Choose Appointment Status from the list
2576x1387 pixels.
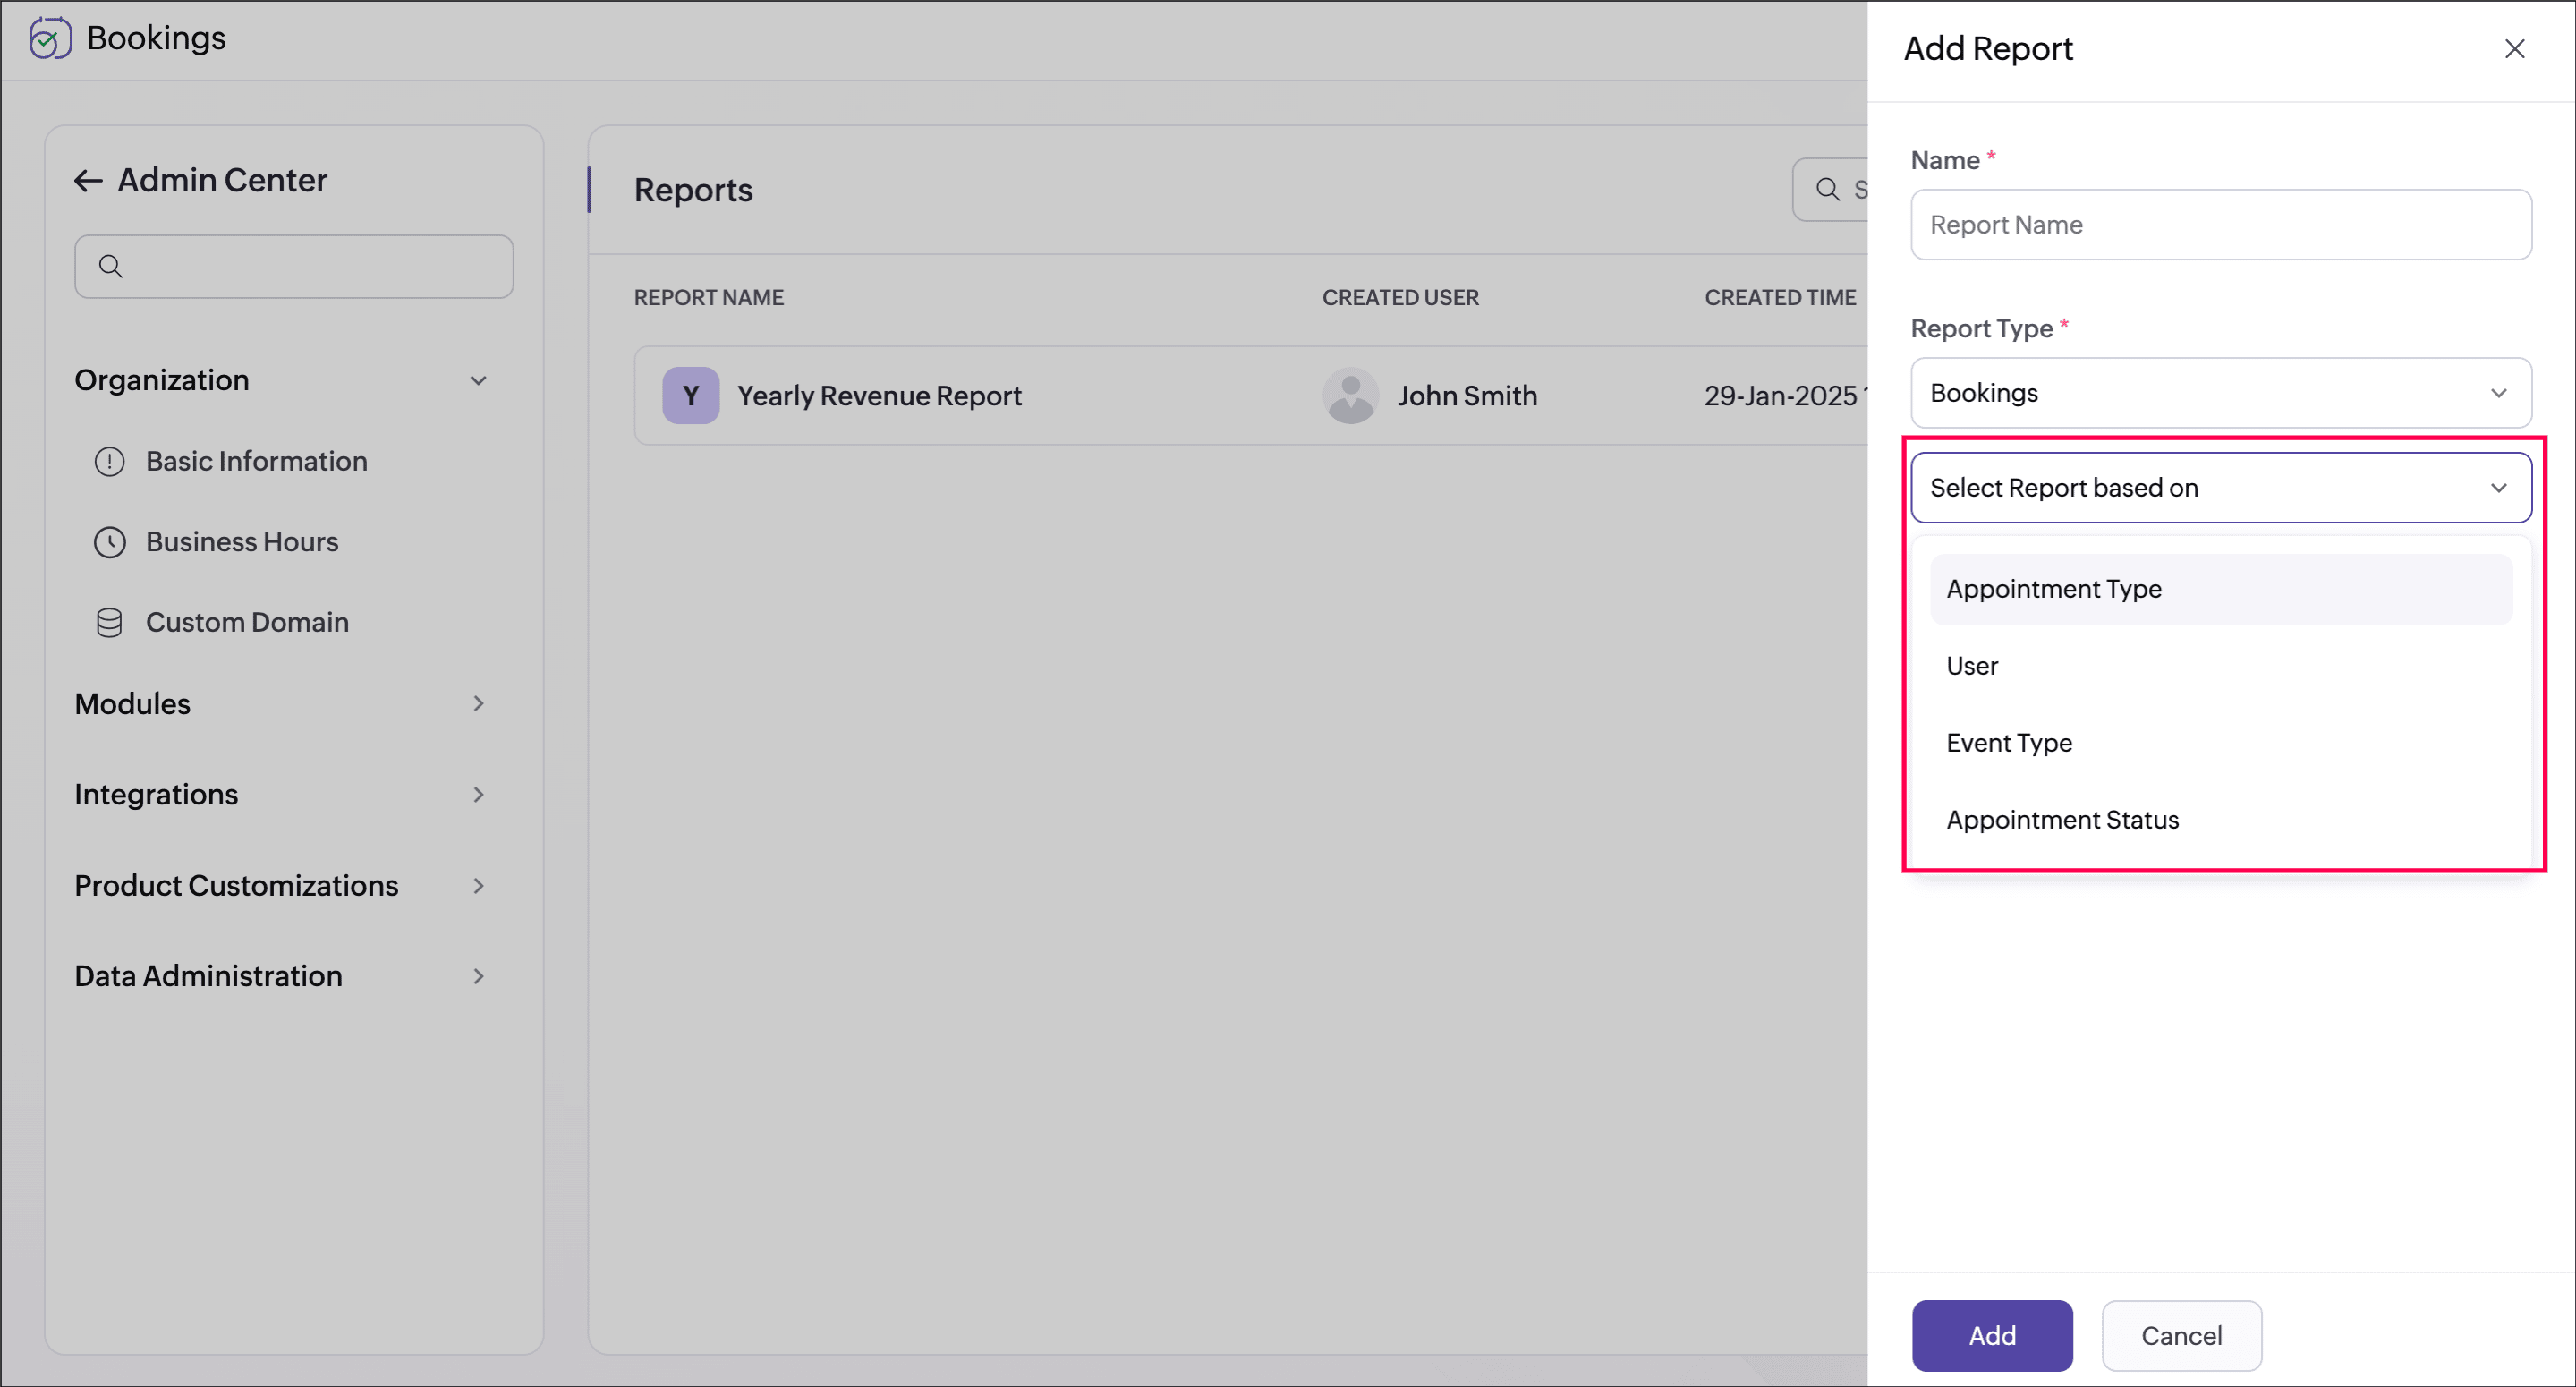pyautogui.click(x=2220, y=820)
